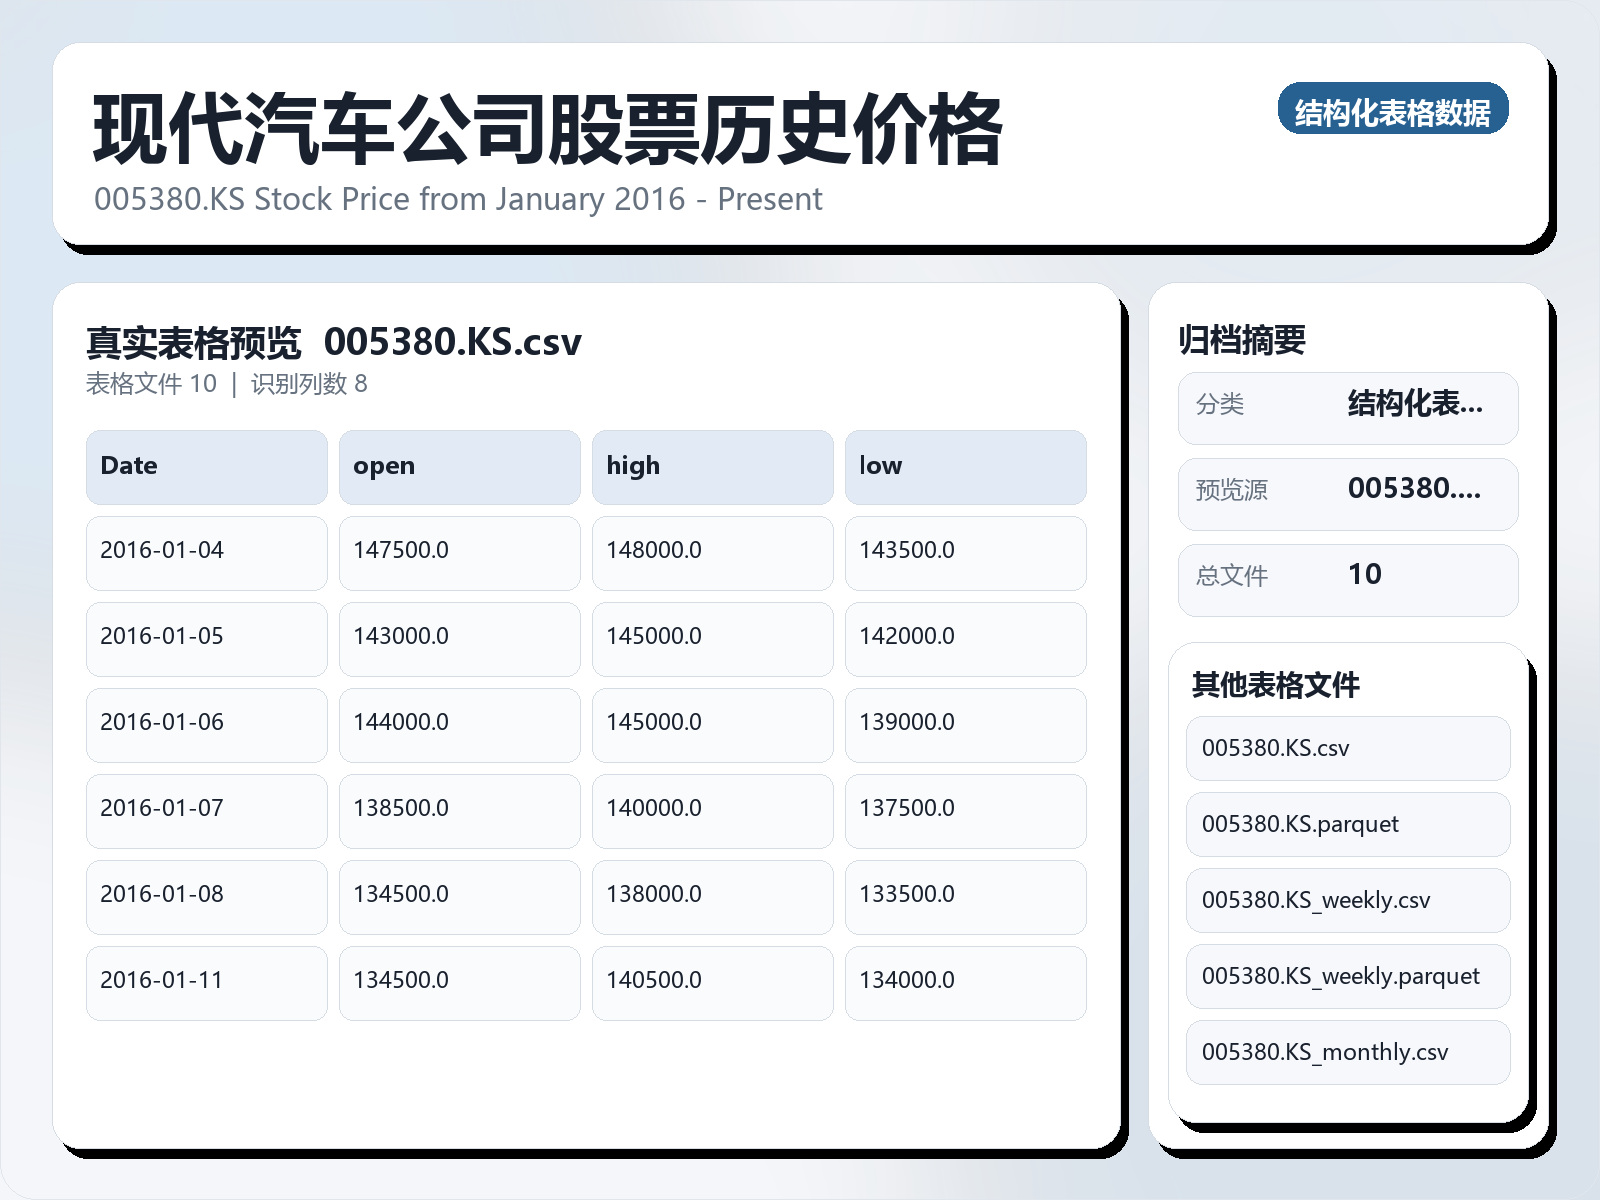1600x1200 pixels.
Task: Click the 总文件 count showing 10
Action: tap(1347, 577)
